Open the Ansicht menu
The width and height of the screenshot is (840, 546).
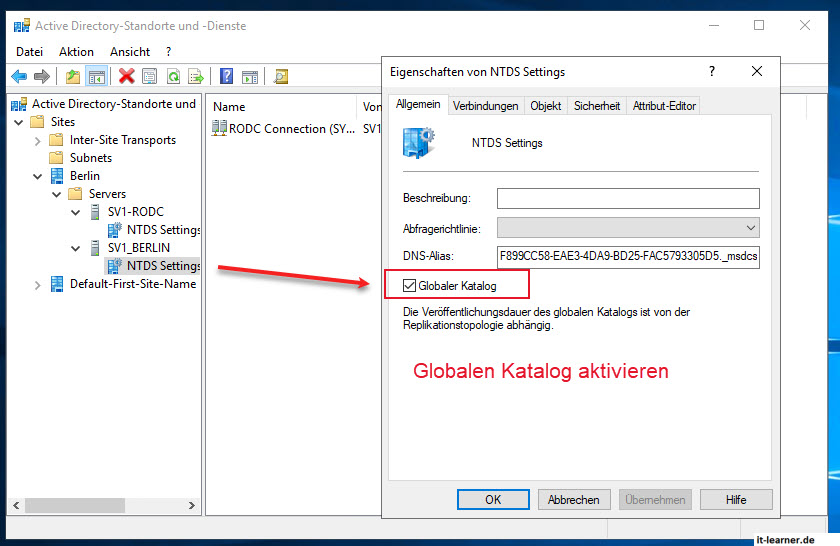130,52
